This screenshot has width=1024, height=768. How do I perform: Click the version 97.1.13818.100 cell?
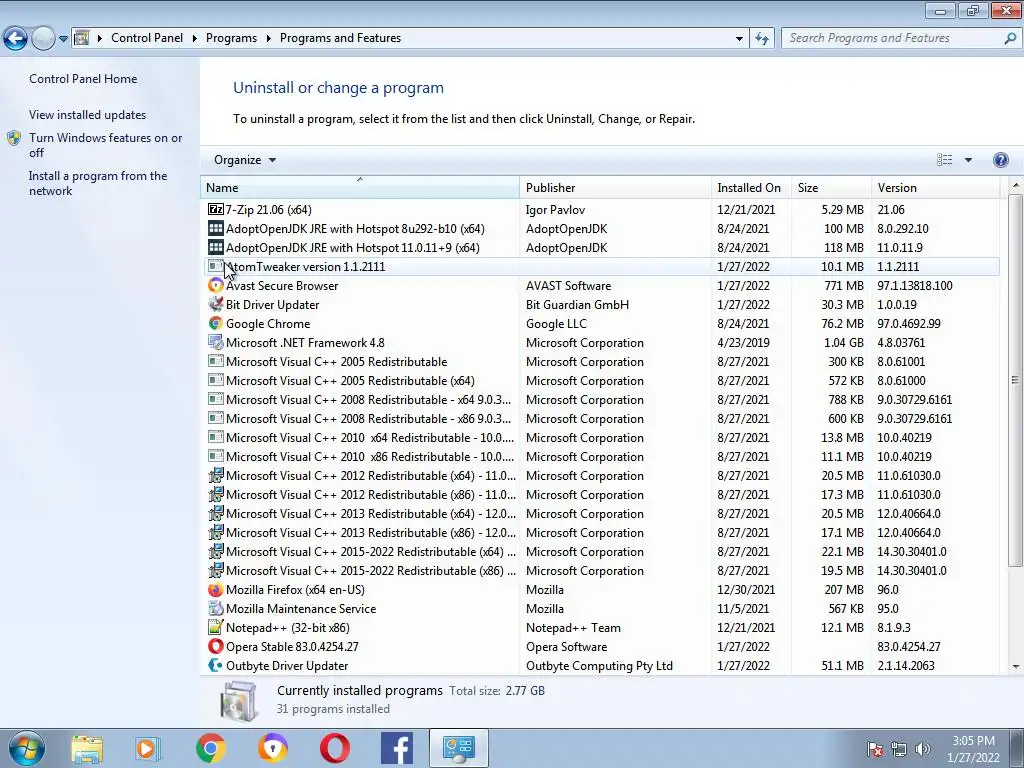pos(915,285)
